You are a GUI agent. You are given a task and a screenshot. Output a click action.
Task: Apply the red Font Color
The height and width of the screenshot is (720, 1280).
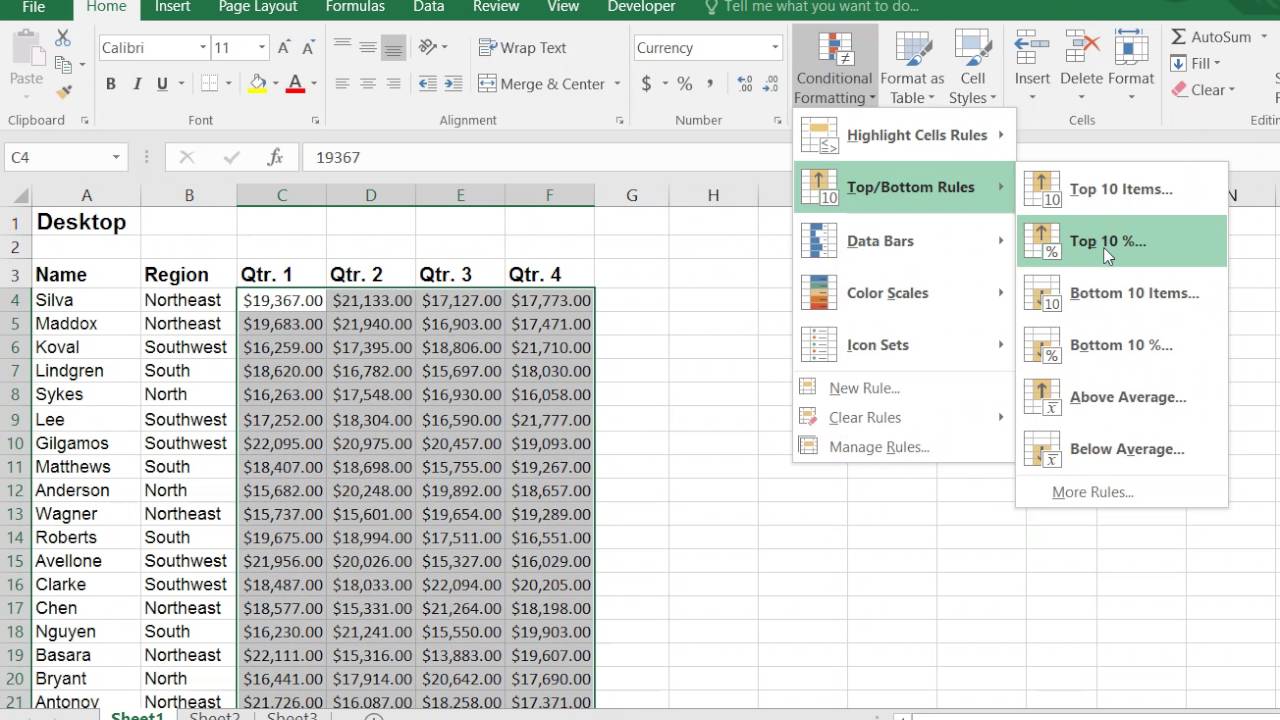click(295, 84)
